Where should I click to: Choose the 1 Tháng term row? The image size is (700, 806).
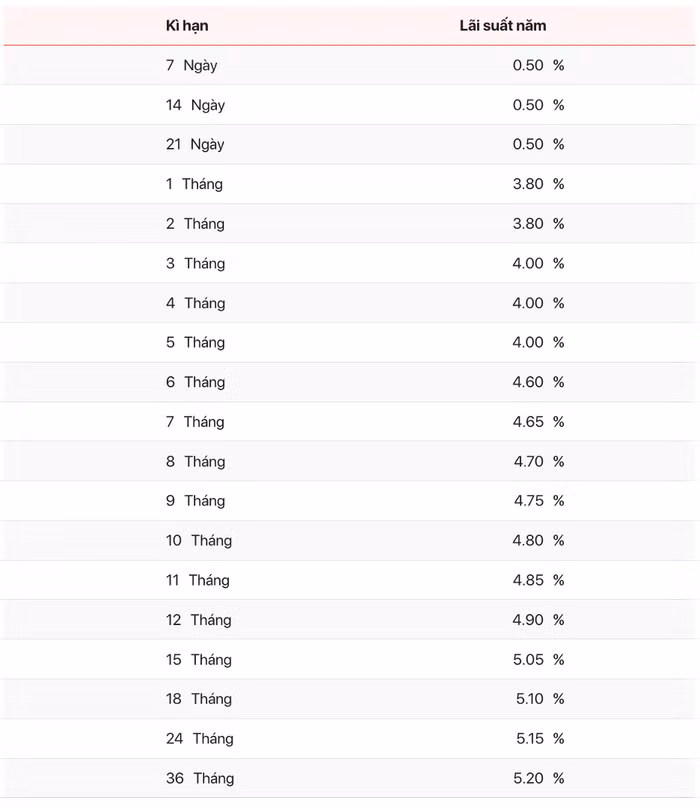coord(194,184)
